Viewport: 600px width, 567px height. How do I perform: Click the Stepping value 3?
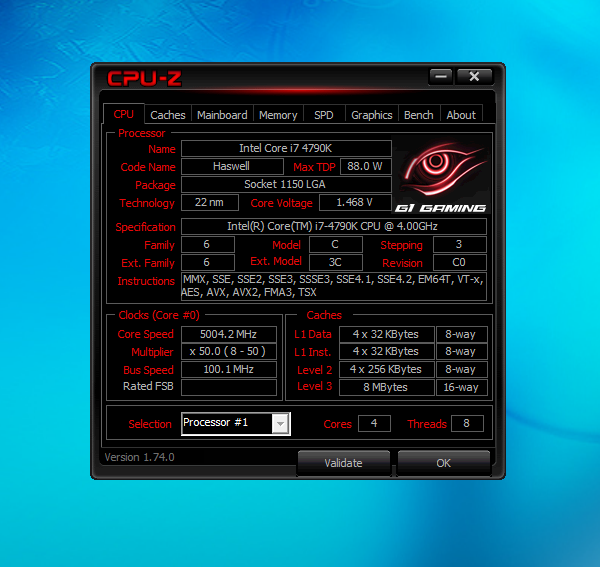tap(460, 244)
